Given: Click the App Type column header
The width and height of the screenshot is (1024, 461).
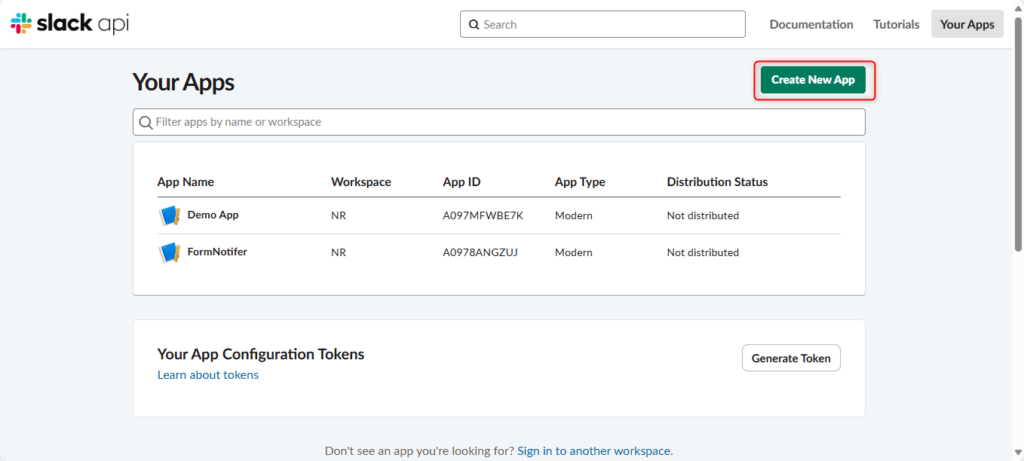Looking at the screenshot, I should [x=580, y=182].
